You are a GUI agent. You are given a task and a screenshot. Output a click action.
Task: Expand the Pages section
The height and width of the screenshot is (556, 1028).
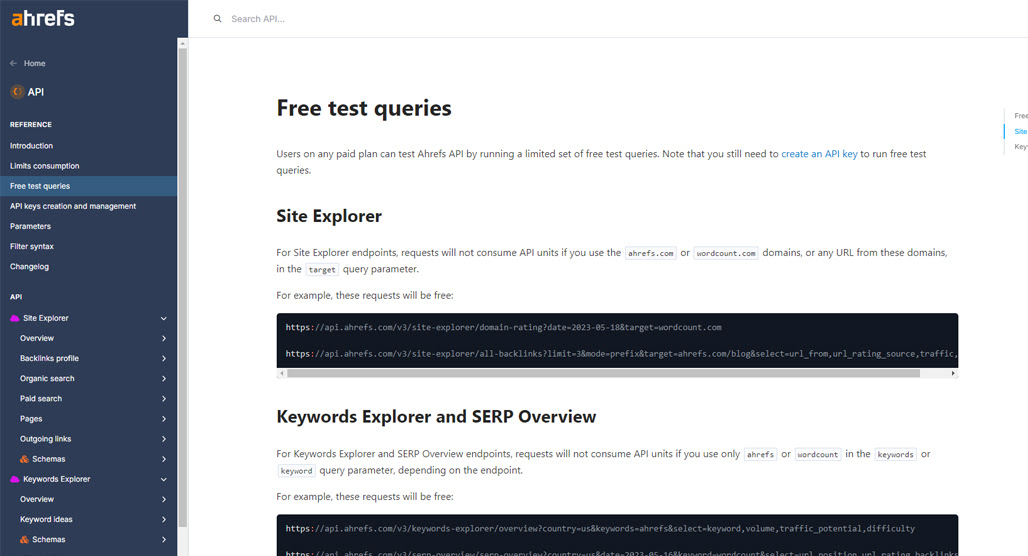tap(164, 419)
